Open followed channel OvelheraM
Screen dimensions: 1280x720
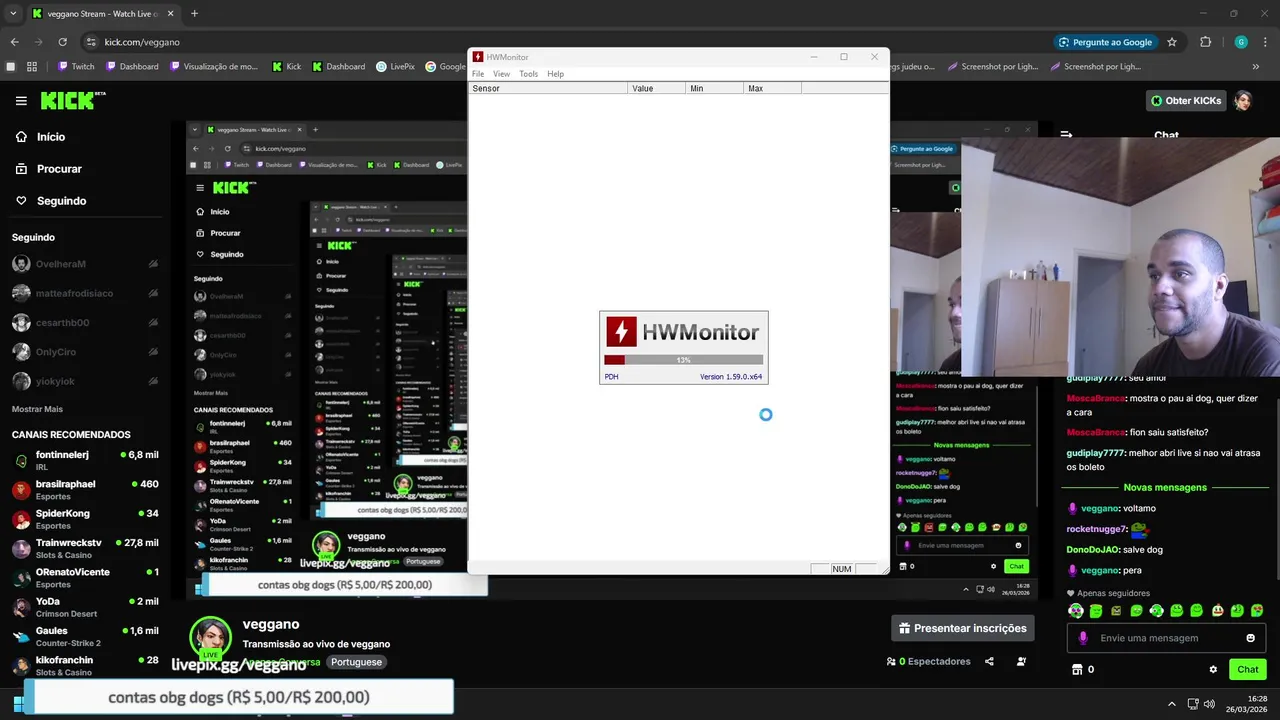[x=85, y=264]
